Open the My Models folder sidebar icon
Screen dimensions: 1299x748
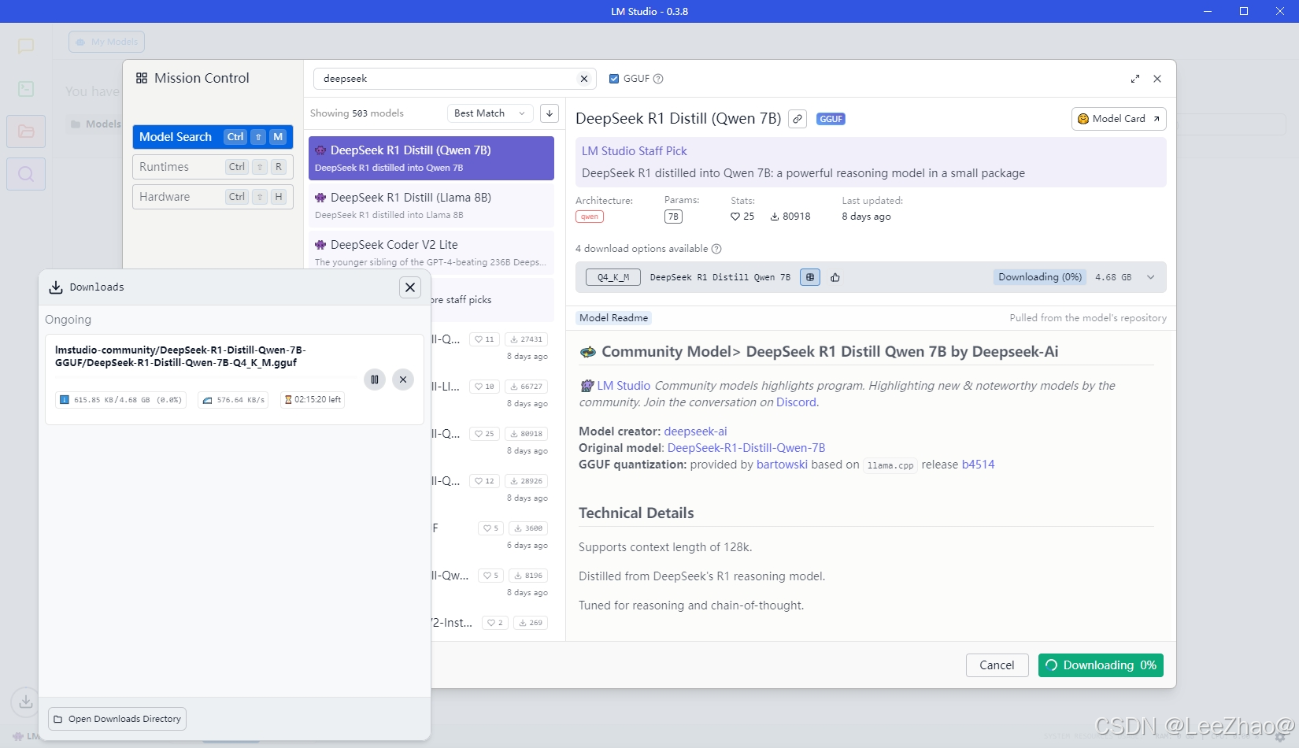tap(26, 131)
